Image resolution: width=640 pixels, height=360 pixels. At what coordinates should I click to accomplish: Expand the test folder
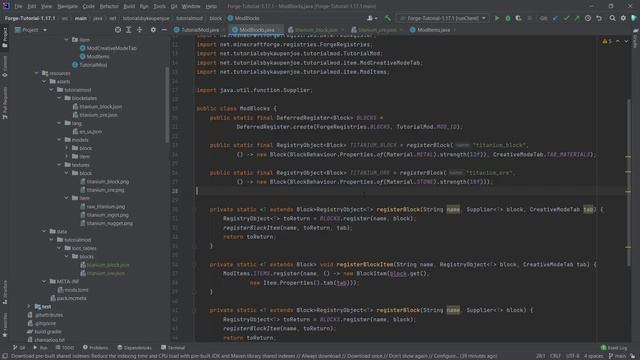point(29,307)
